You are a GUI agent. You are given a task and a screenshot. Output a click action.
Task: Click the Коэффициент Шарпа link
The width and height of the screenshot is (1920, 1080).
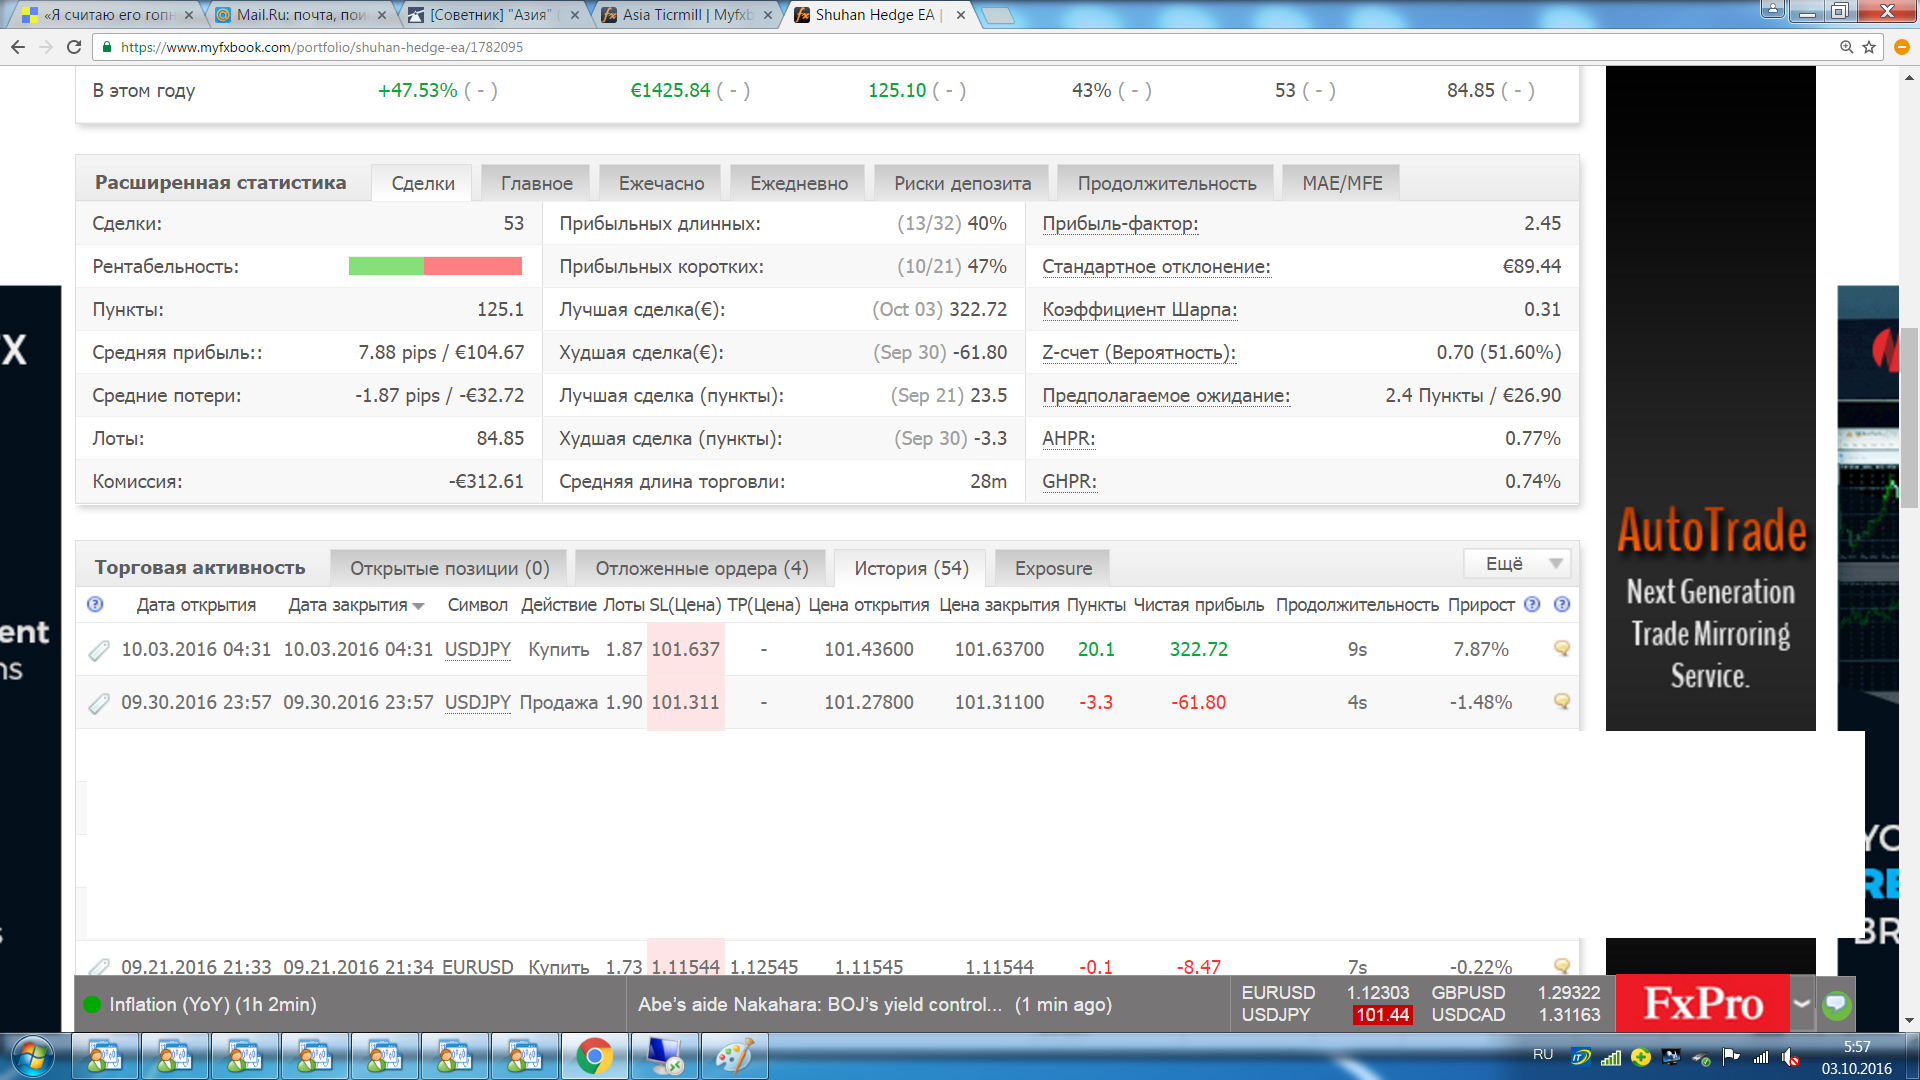[x=1139, y=310]
